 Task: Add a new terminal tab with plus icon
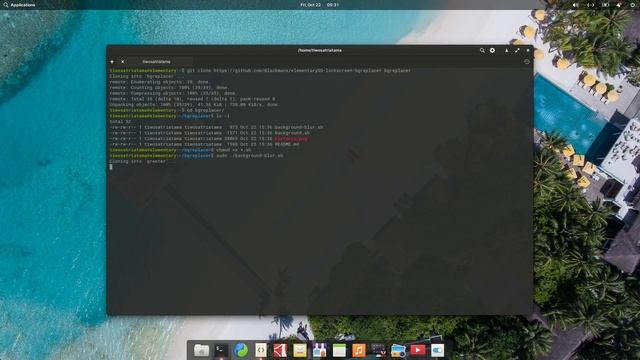(112, 62)
